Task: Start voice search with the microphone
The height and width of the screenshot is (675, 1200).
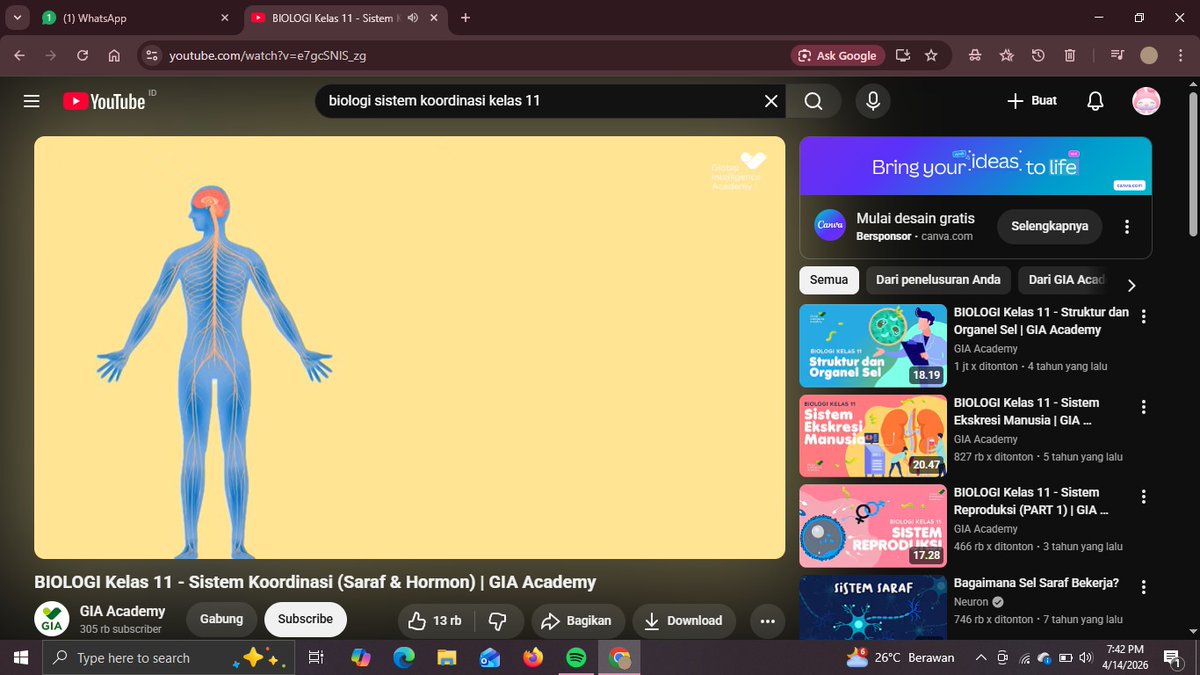Action: (873, 101)
